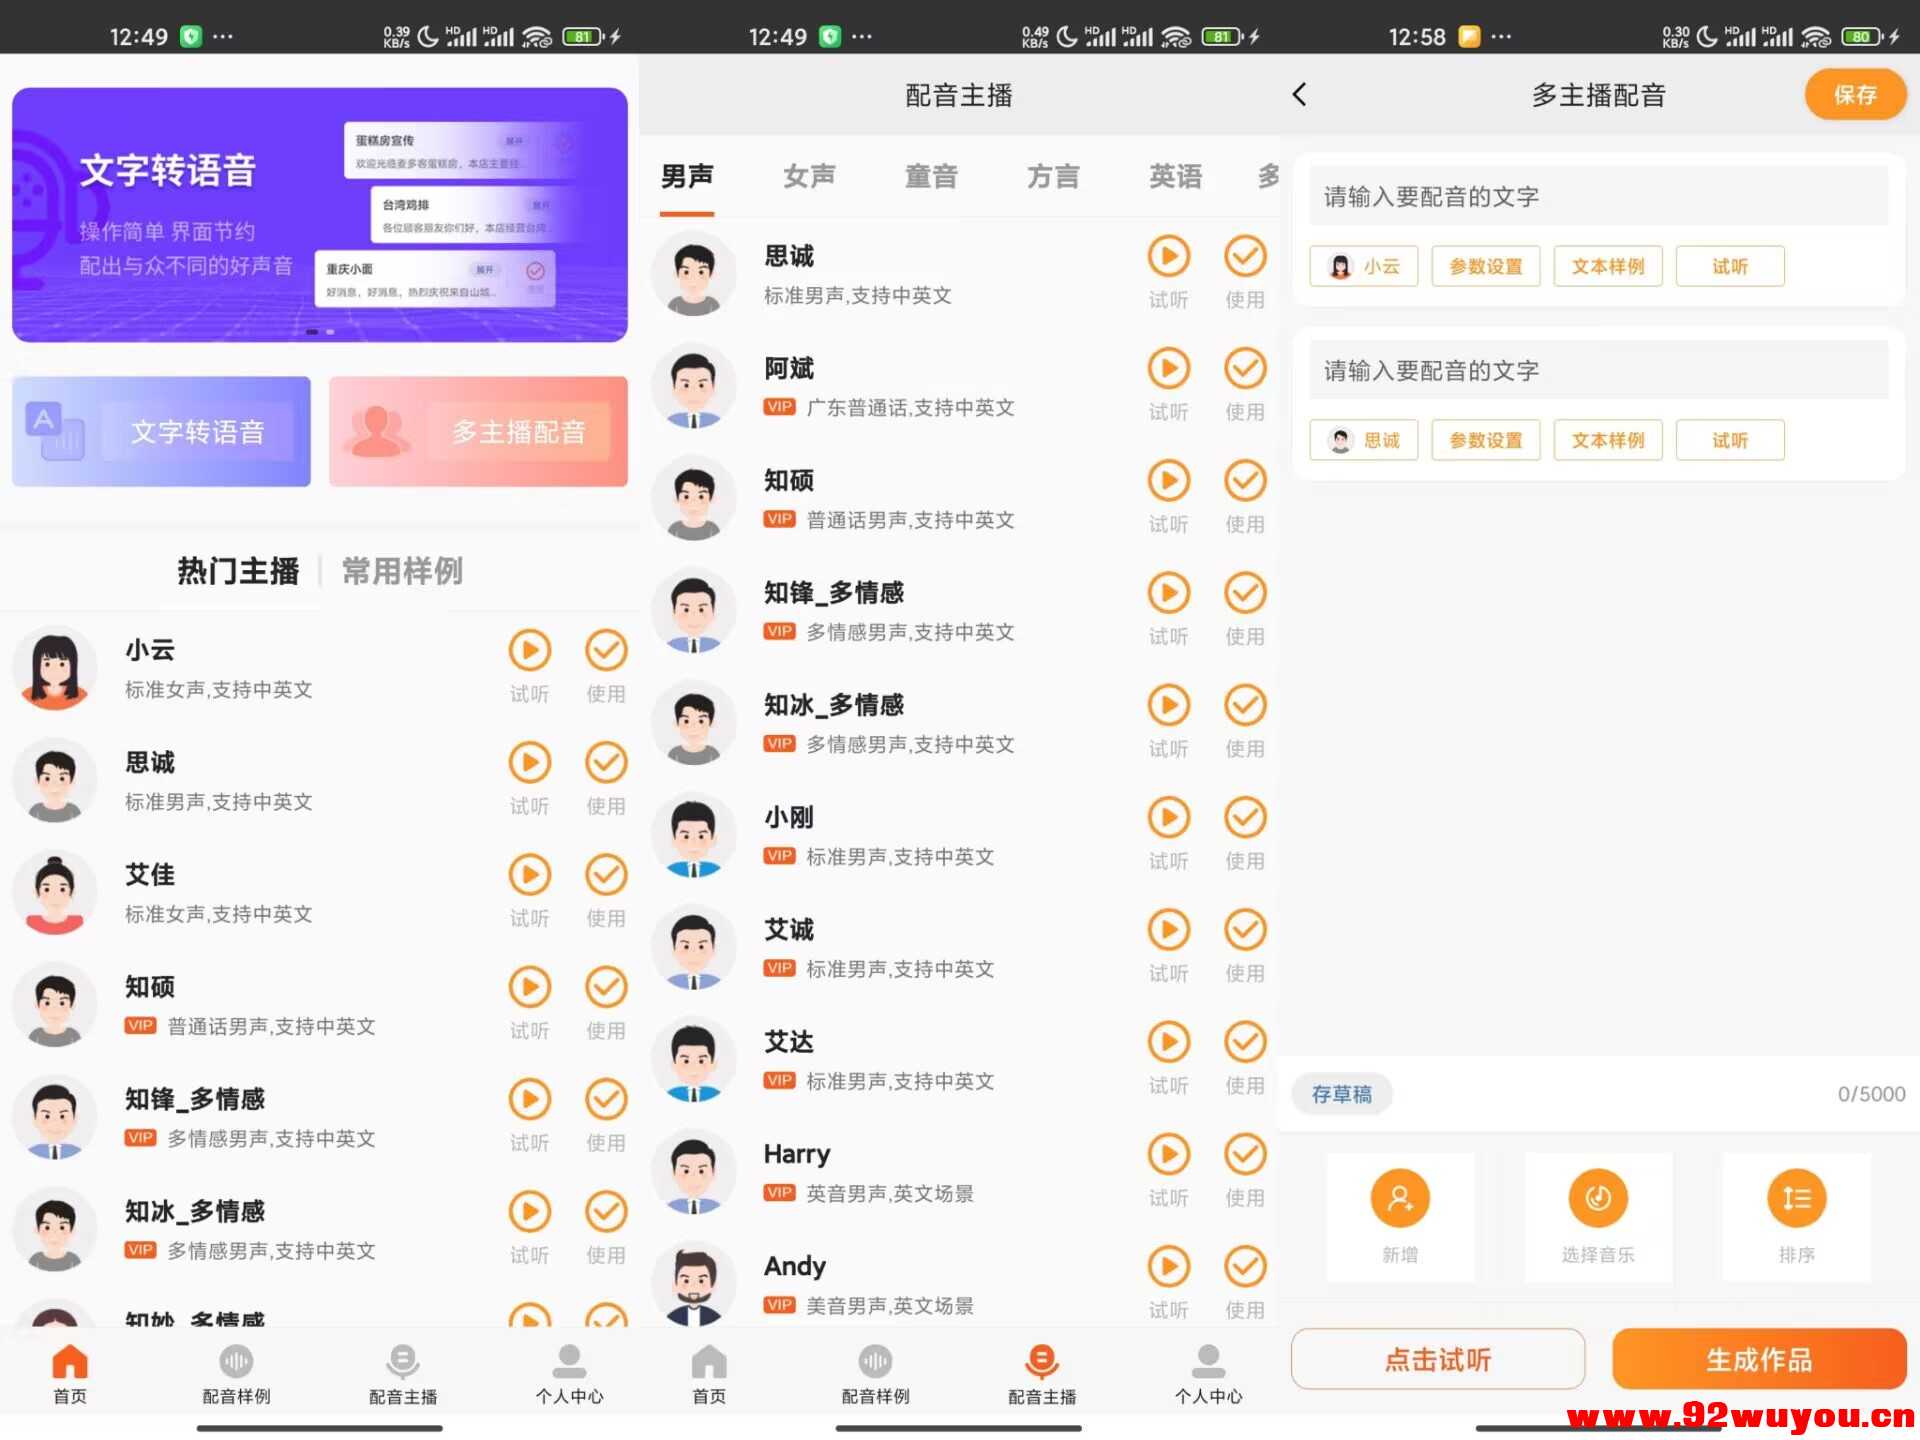This screenshot has width=1920, height=1440.
Task: Switch to the 常用样例 tab
Action: click(400, 571)
